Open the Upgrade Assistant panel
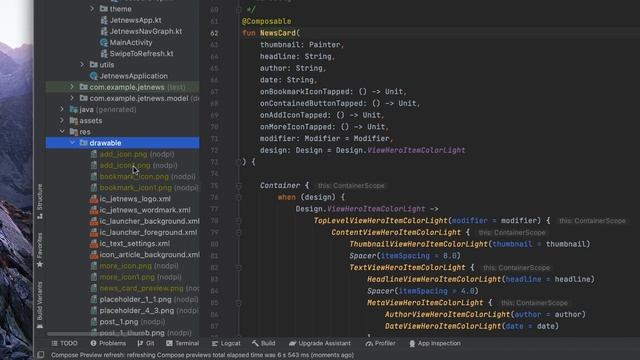The image size is (640, 360). point(320,343)
